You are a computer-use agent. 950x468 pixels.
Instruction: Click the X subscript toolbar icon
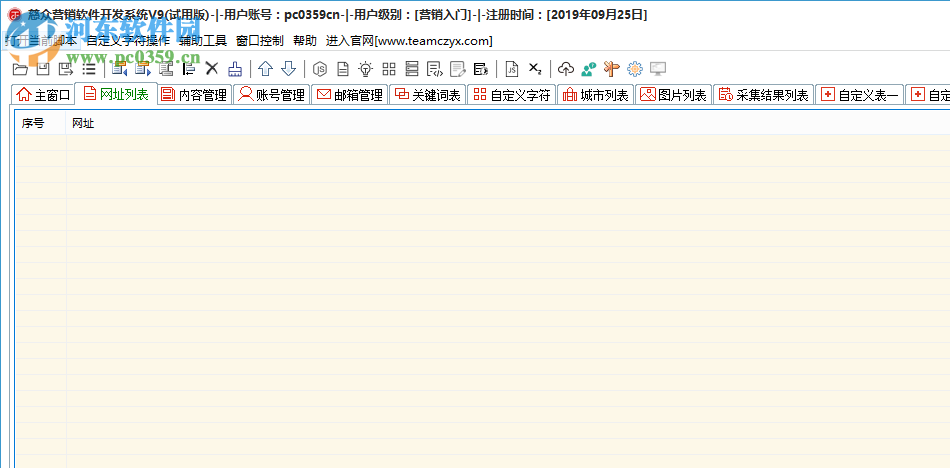coord(535,68)
